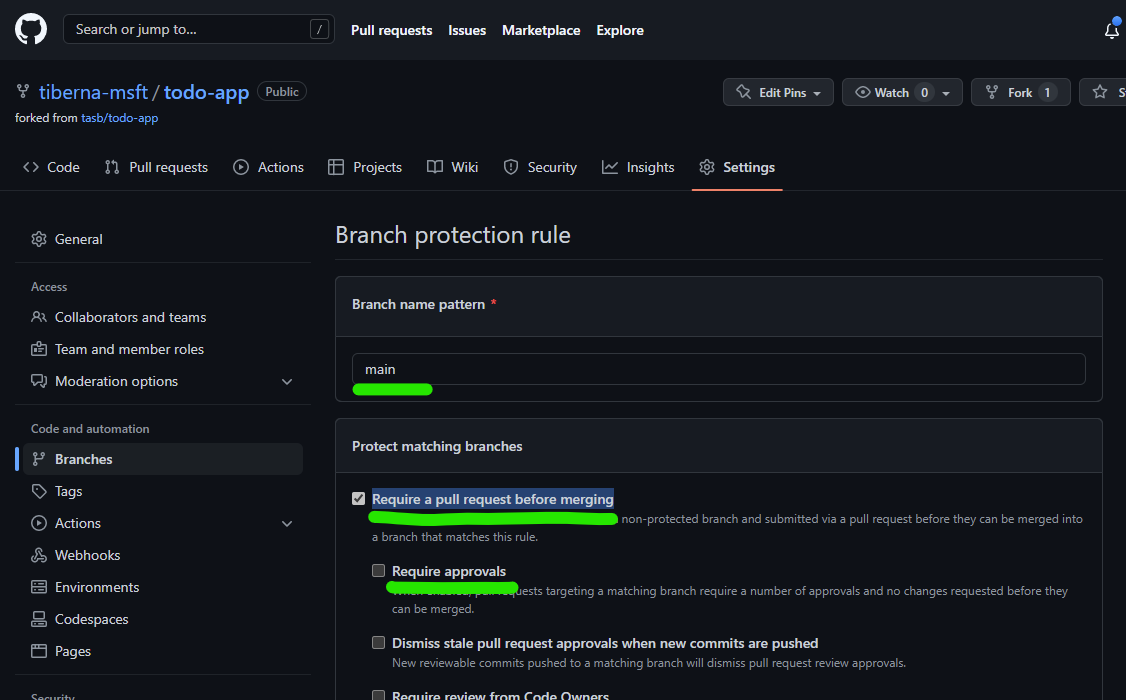Click the Tags label icon in sidebar

point(40,491)
